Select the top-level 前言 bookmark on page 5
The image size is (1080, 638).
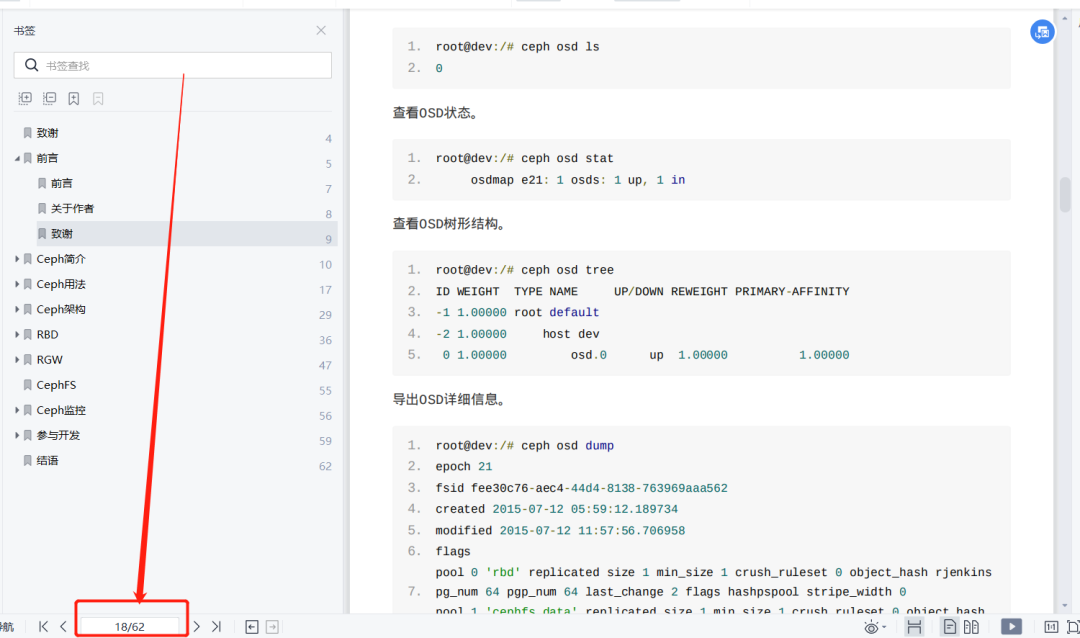click(x=48, y=158)
